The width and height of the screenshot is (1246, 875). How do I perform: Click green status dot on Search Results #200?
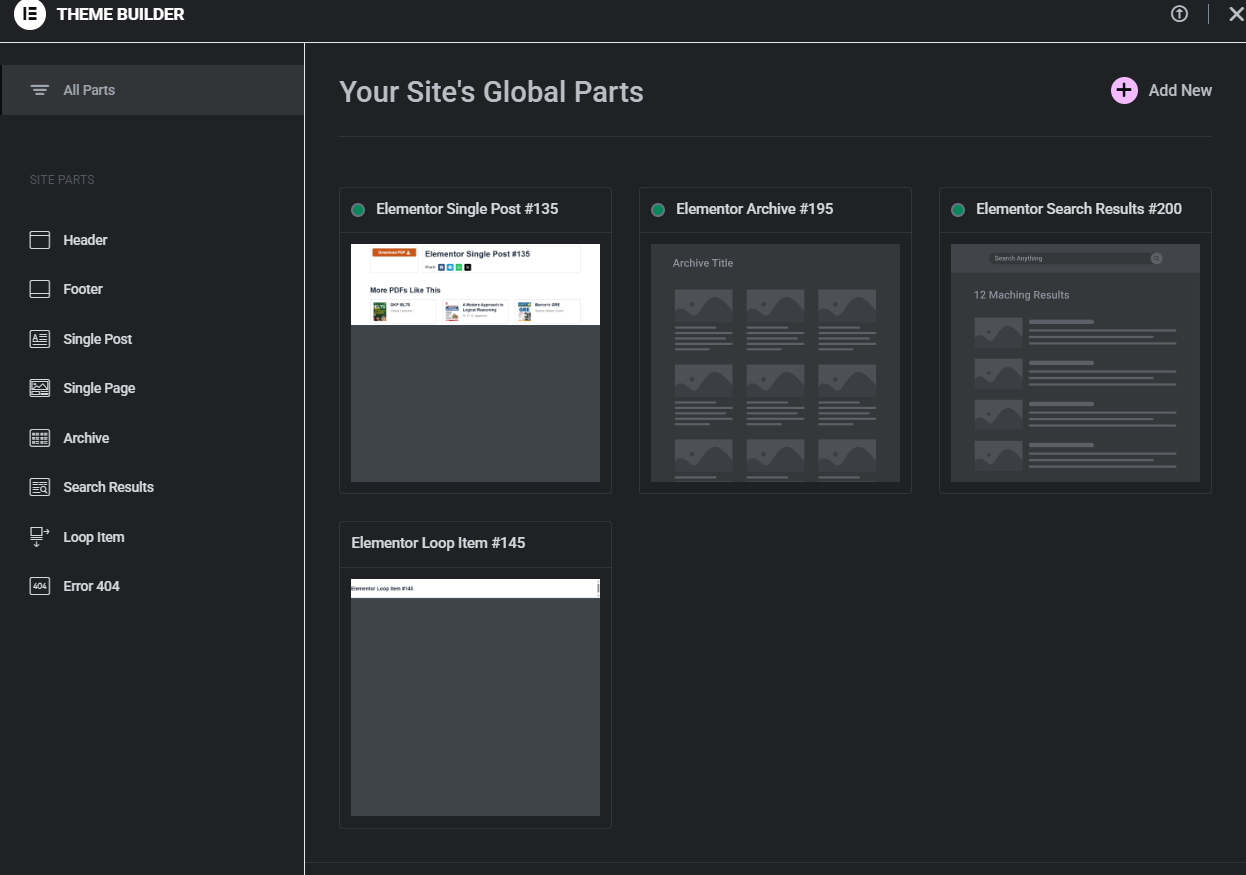958,210
